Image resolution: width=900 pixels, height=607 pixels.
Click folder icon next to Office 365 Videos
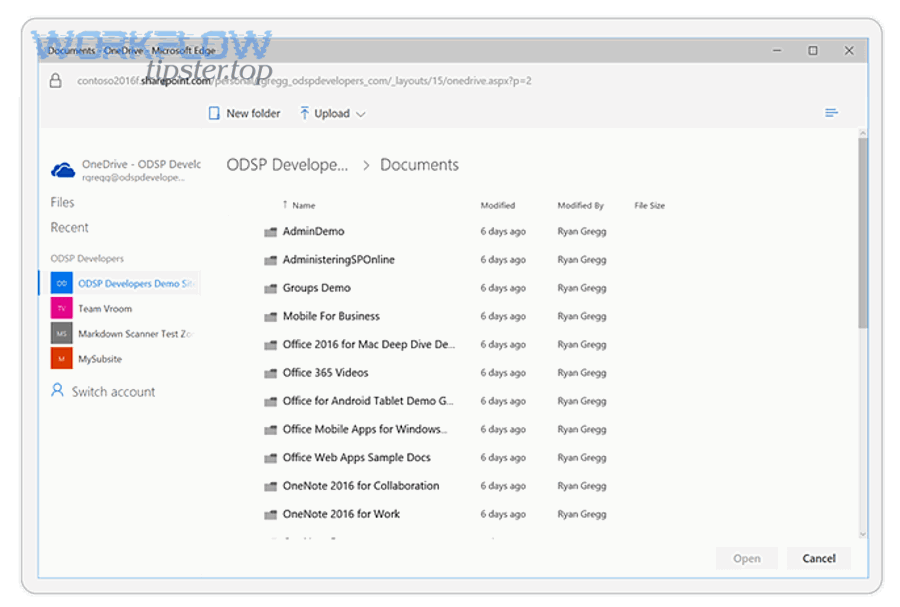[270, 373]
